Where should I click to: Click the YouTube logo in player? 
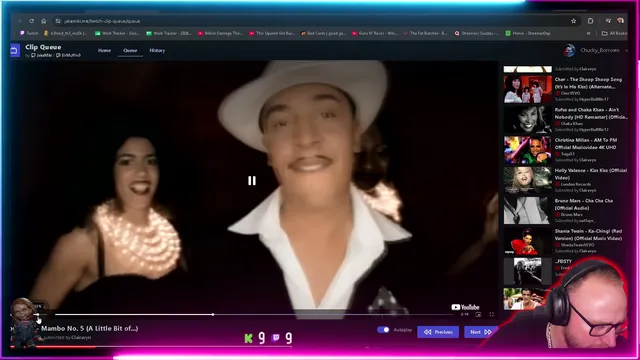pyautogui.click(x=465, y=307)
